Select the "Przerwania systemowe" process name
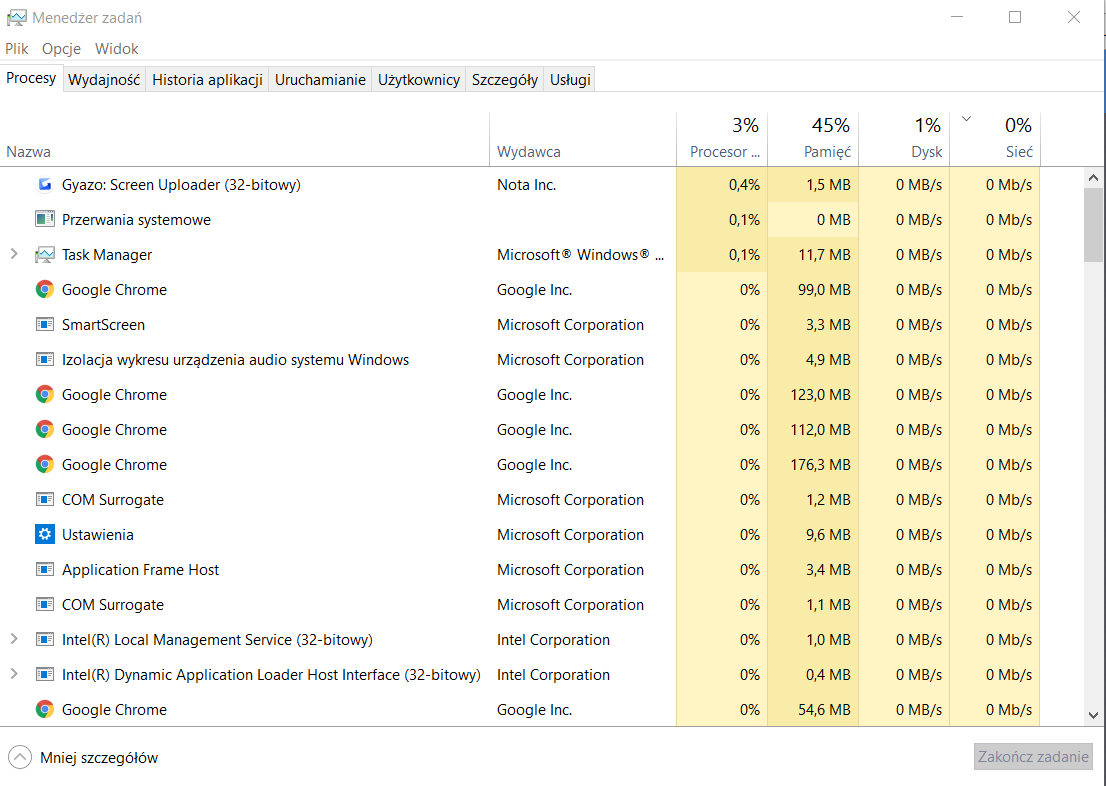The image size is (1106, 786). [136, 220]
